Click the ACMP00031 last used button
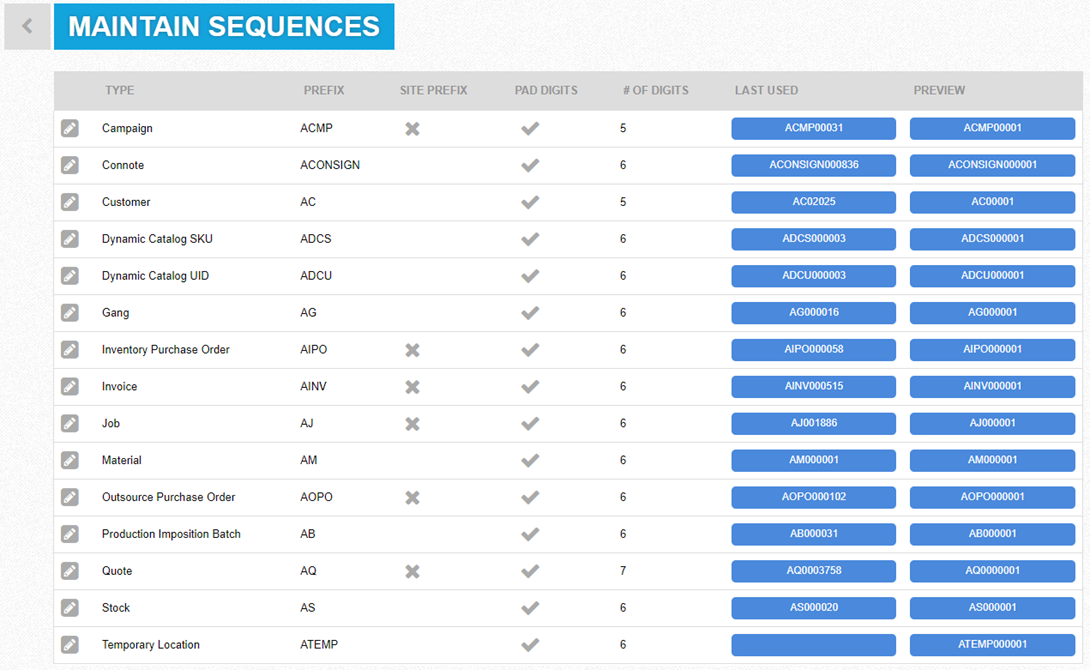Screen dimensions: 1090x670 [813, 128]
